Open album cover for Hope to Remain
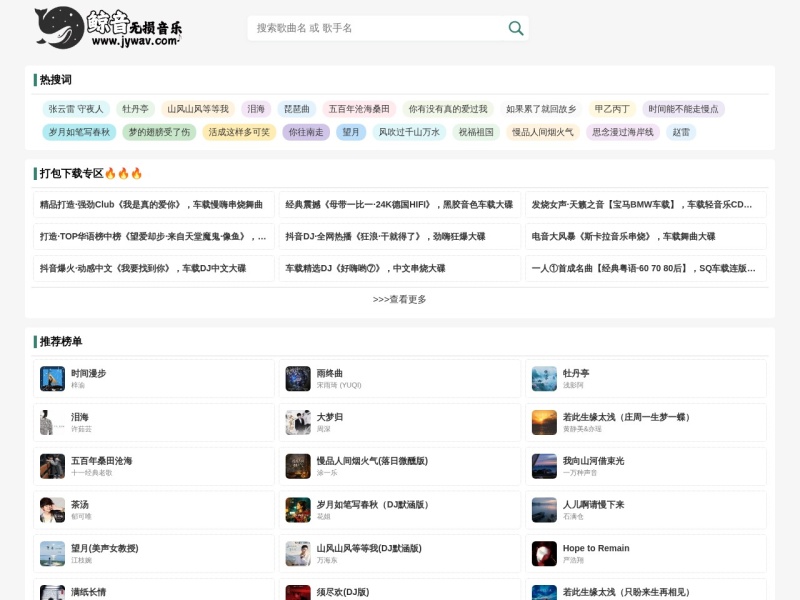This screenshot has width=800, height=600. (544, 554)
